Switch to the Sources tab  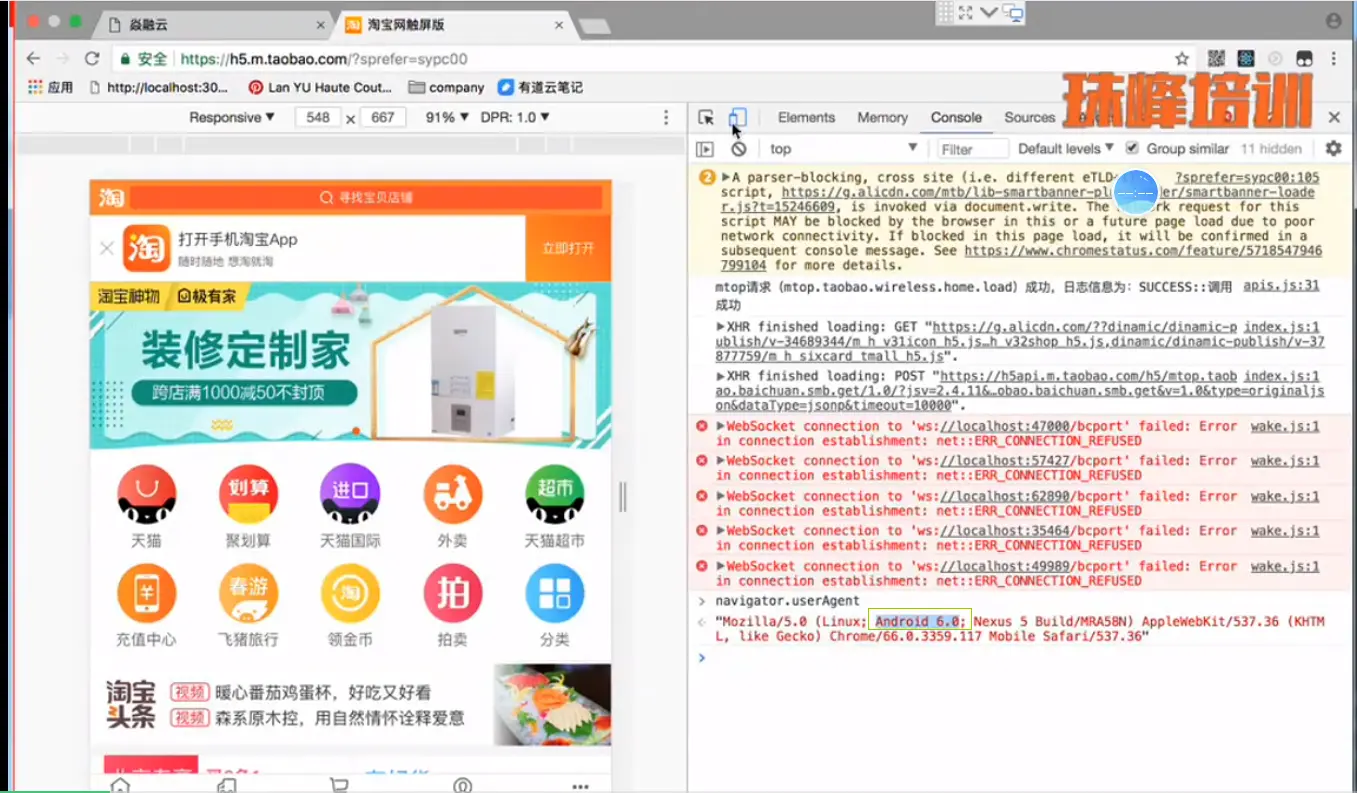coord(1030,118)
